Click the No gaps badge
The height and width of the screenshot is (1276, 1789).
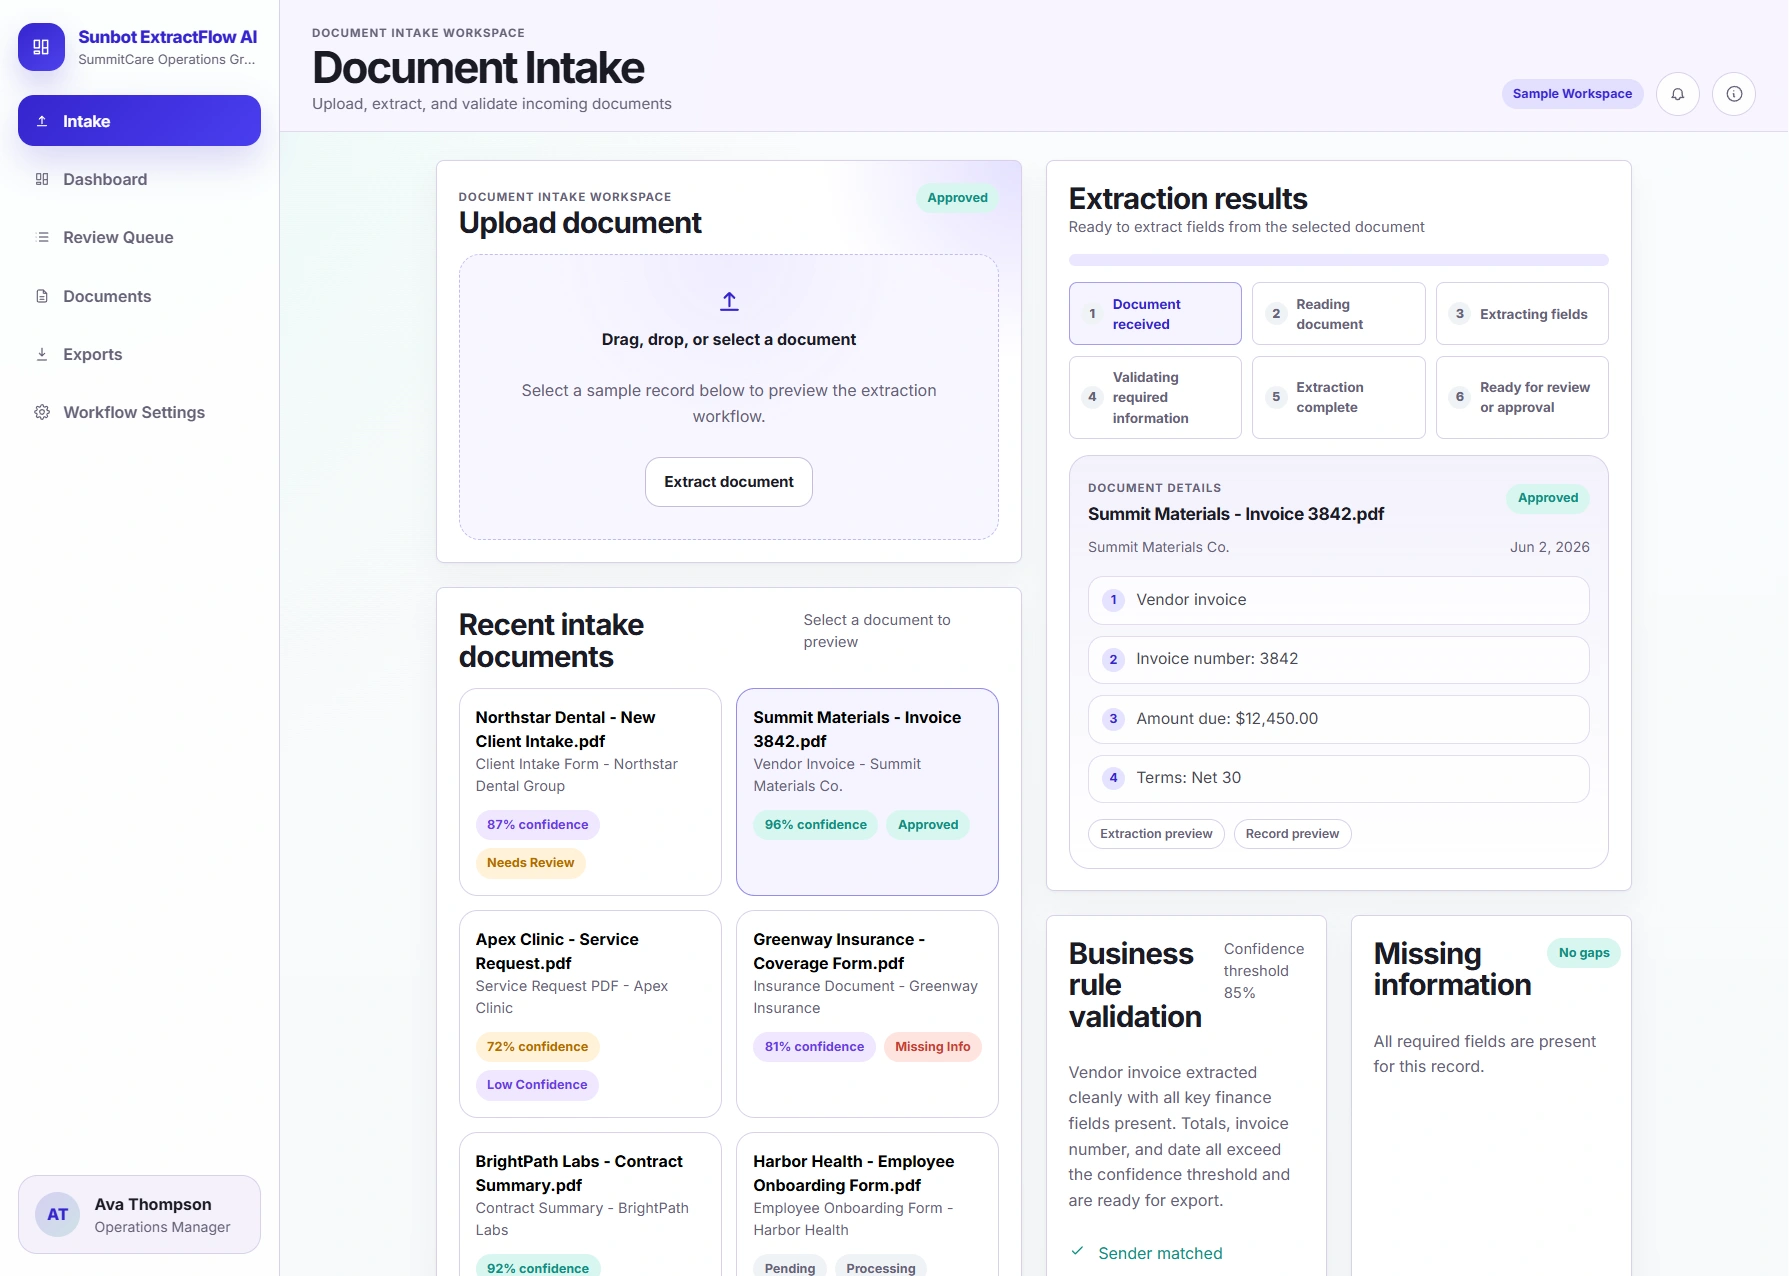(1584, 953)
